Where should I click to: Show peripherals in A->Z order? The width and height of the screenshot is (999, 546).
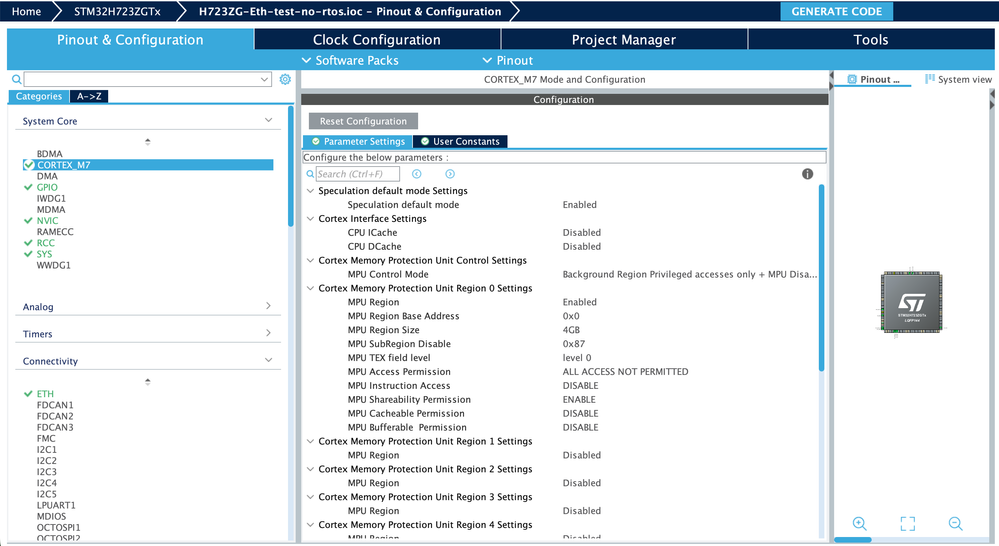click(89, 96)
